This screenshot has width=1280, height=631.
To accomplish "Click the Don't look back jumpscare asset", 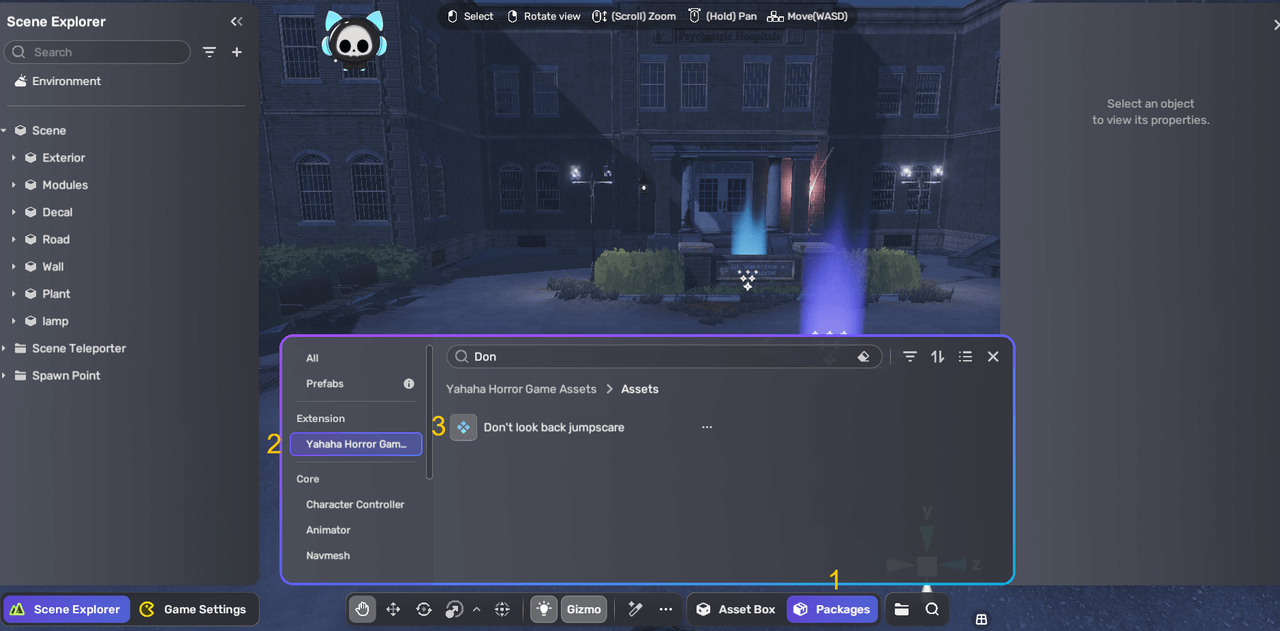I will click(553, 427).
